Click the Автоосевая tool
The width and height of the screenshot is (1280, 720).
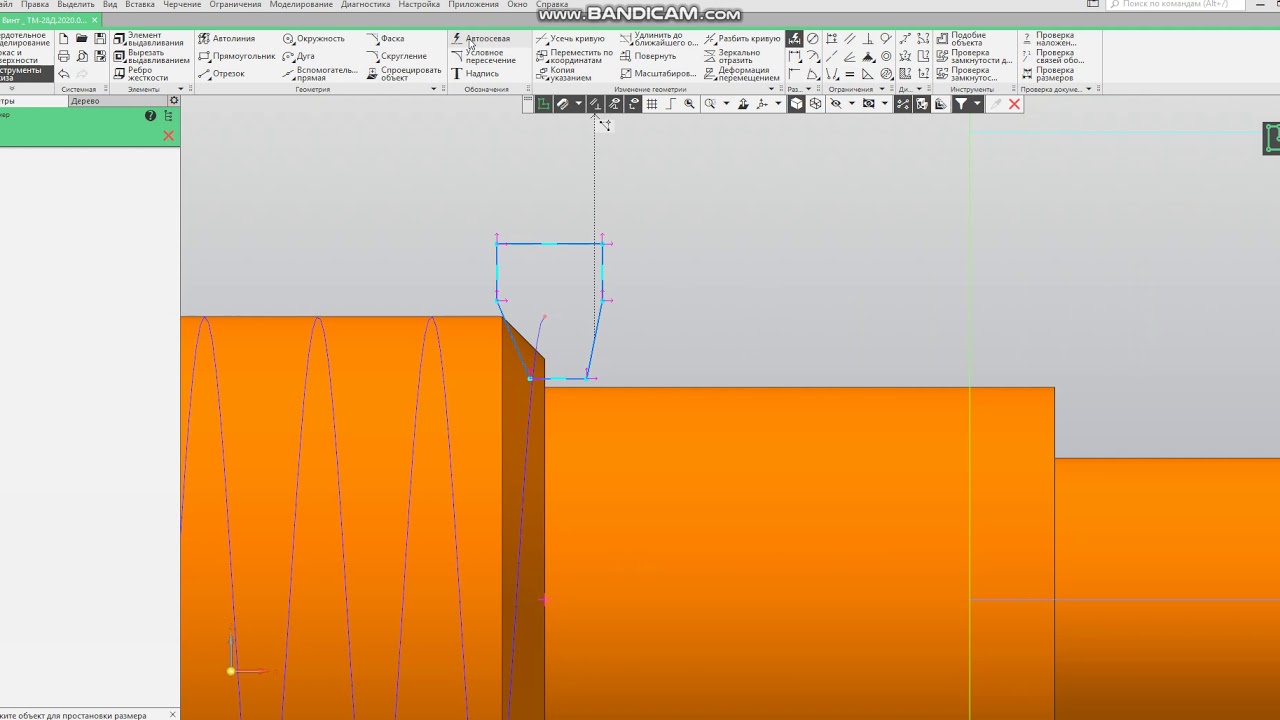pos(480,39)
